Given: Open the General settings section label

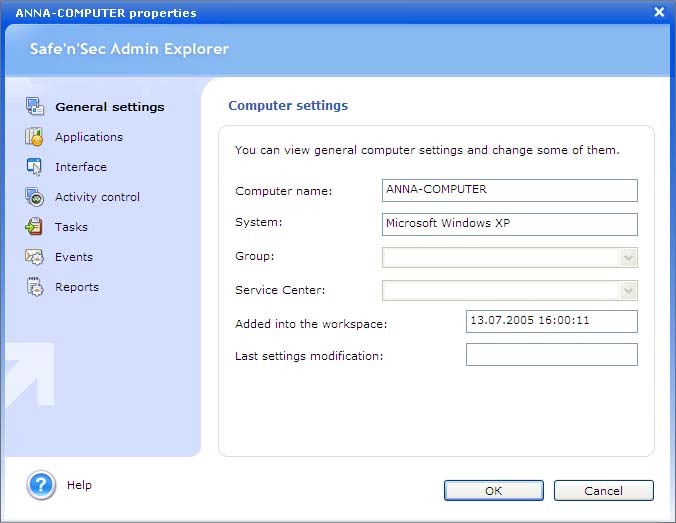Looking at the screenshot, I should point(110,107).
